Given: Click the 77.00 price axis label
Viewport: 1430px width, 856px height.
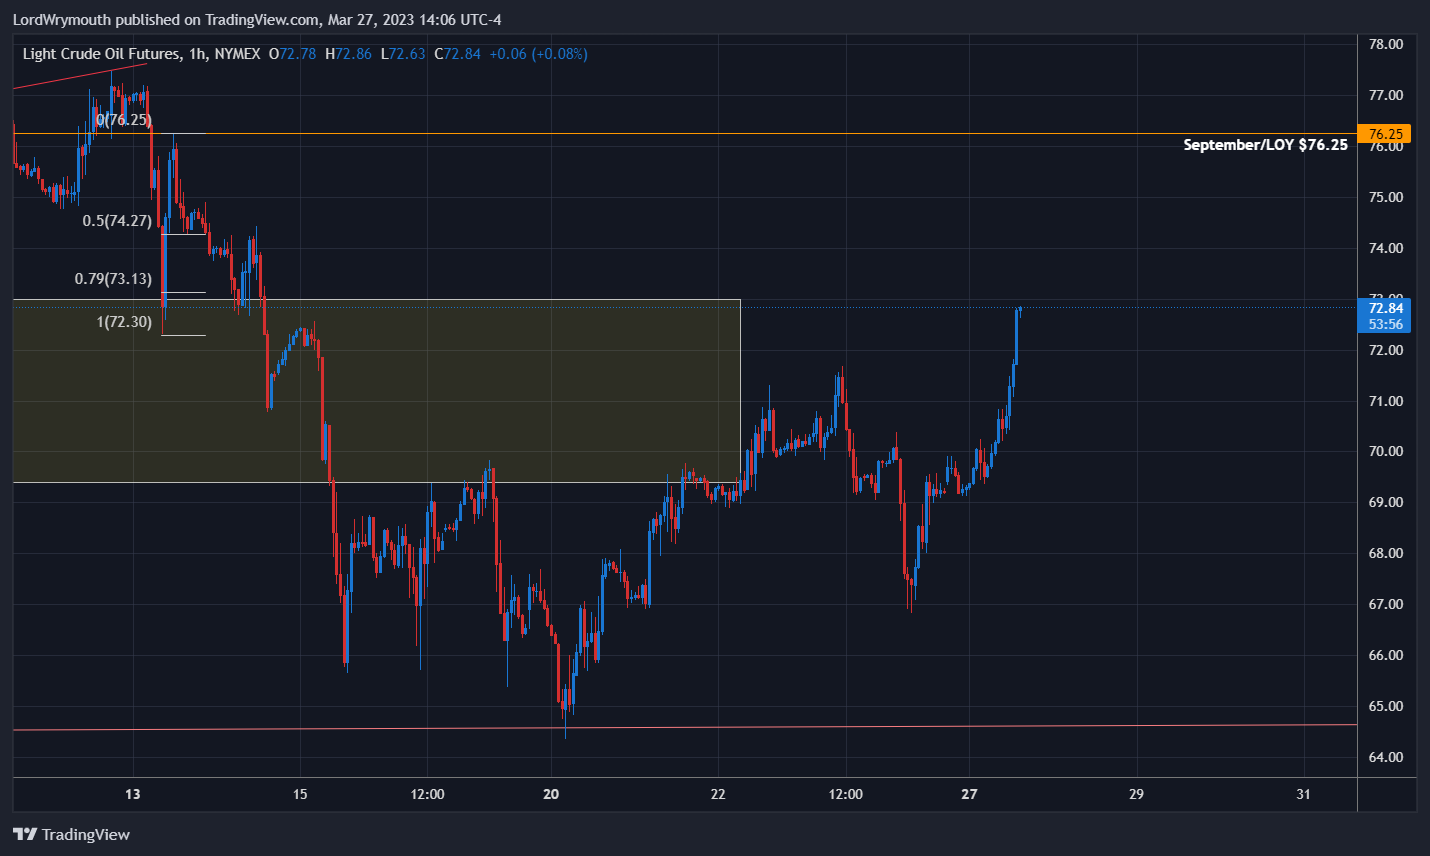Looking at the screenshot, I should coord(1385,95).
